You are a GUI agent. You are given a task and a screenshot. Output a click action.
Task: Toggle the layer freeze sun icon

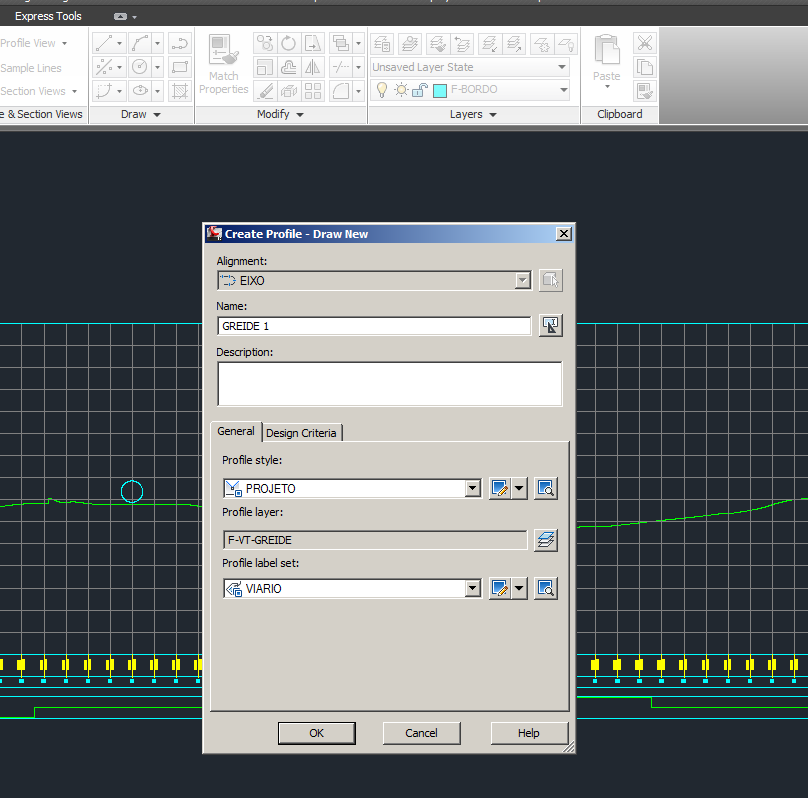[x=401, y=90]
